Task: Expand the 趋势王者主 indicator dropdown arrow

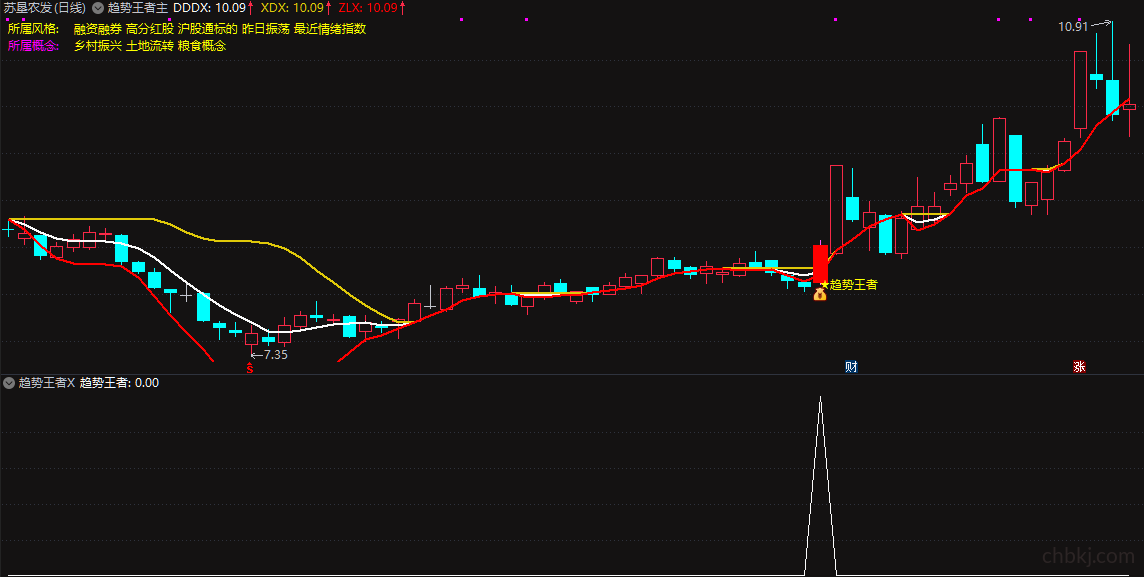Action: (x=97, y=8)
